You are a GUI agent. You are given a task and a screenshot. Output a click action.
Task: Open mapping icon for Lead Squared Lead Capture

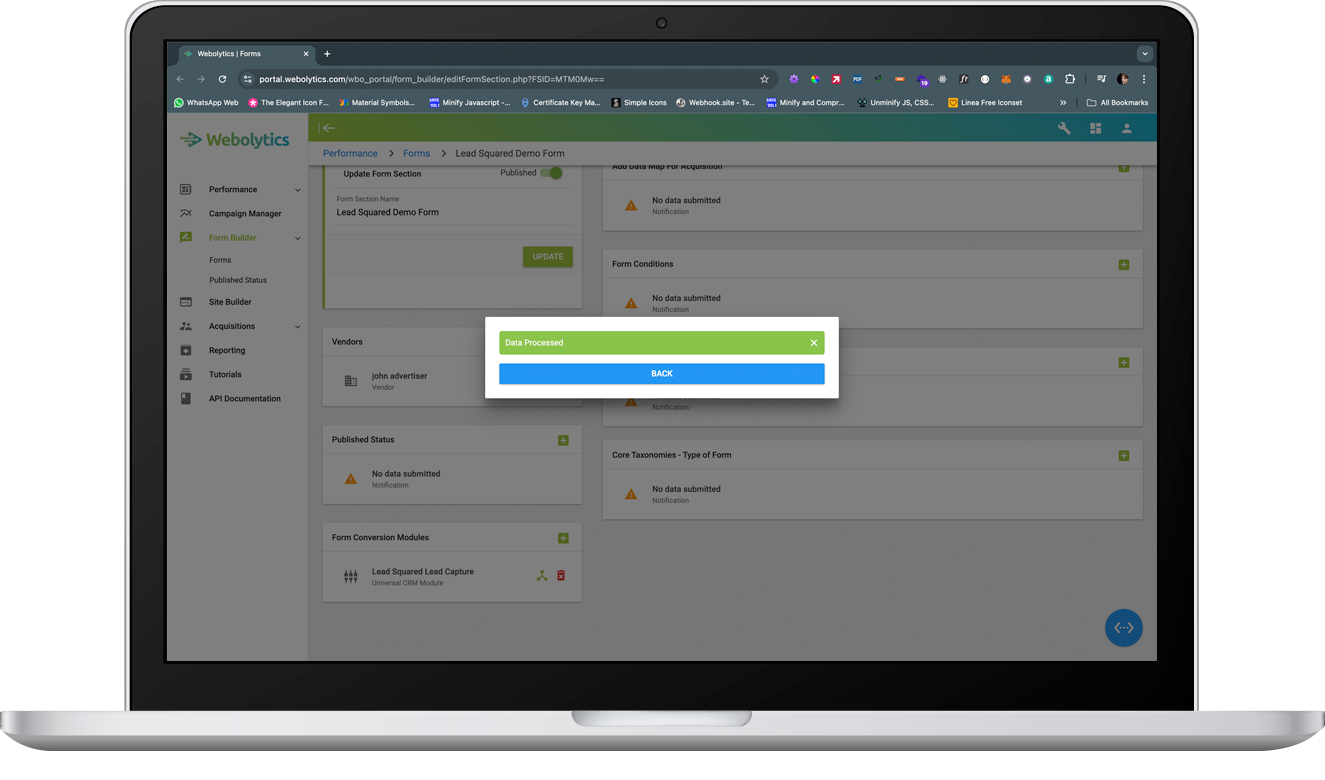pos(542,575)
